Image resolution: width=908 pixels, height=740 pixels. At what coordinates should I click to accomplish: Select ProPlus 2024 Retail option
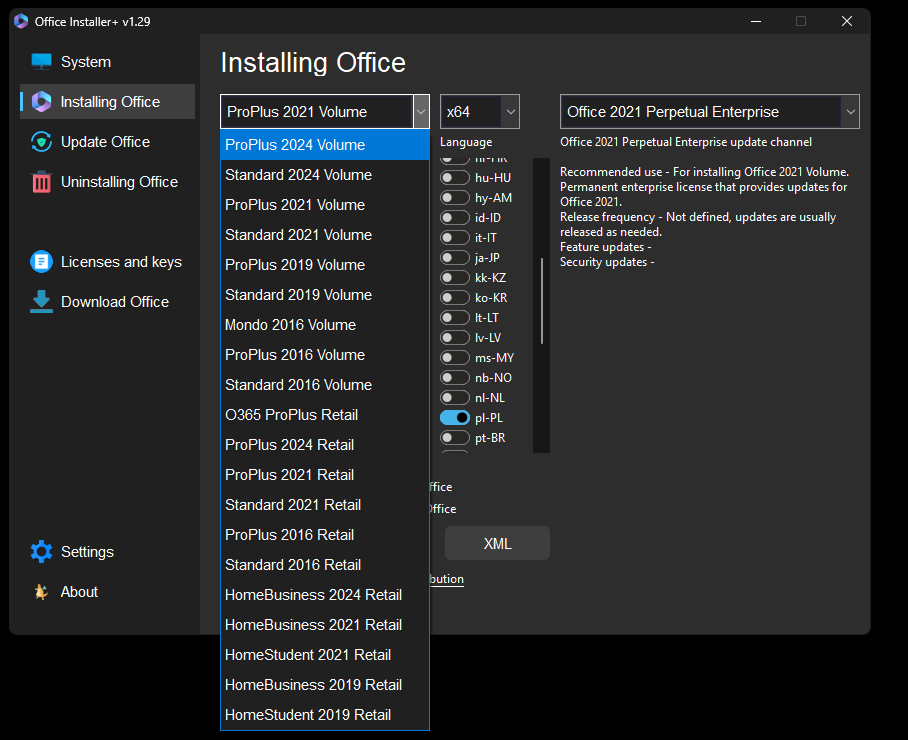tap(325, 445)
